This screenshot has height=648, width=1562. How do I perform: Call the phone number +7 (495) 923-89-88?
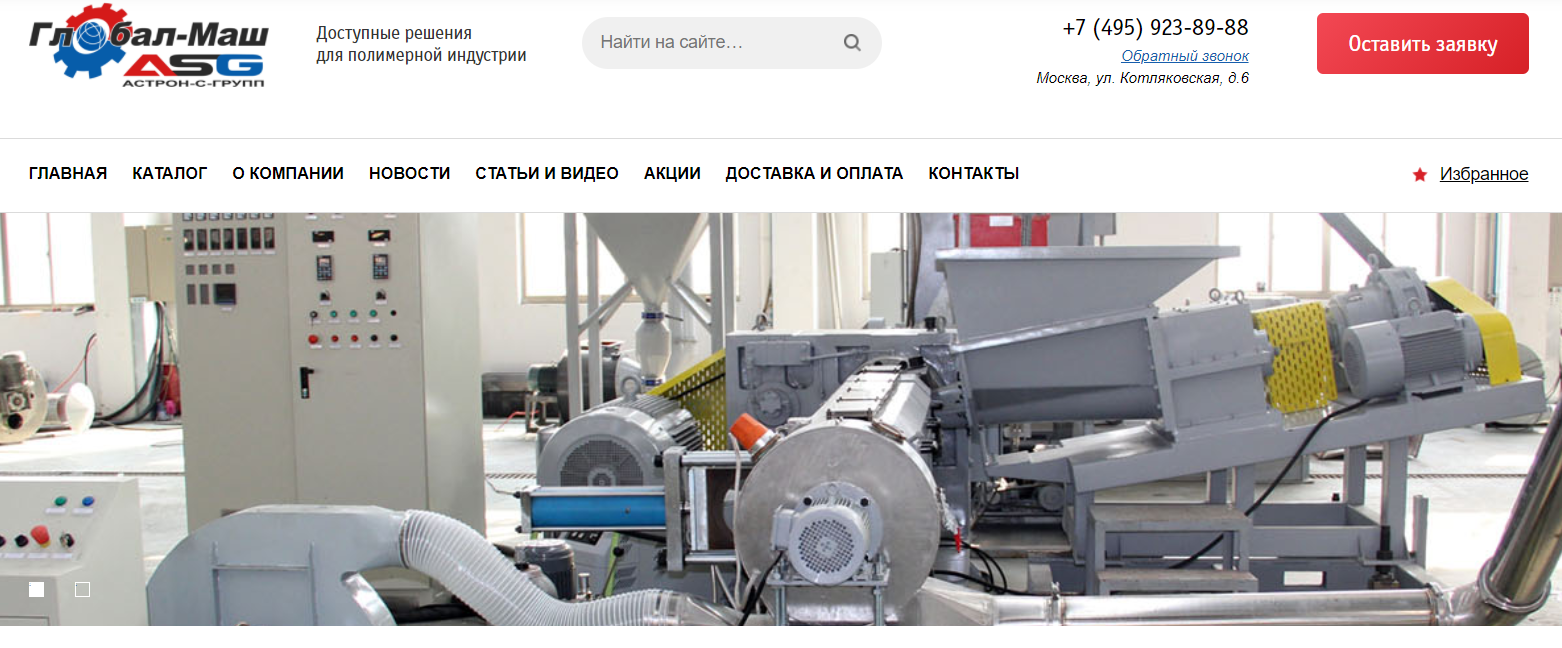click(1155, 27)
